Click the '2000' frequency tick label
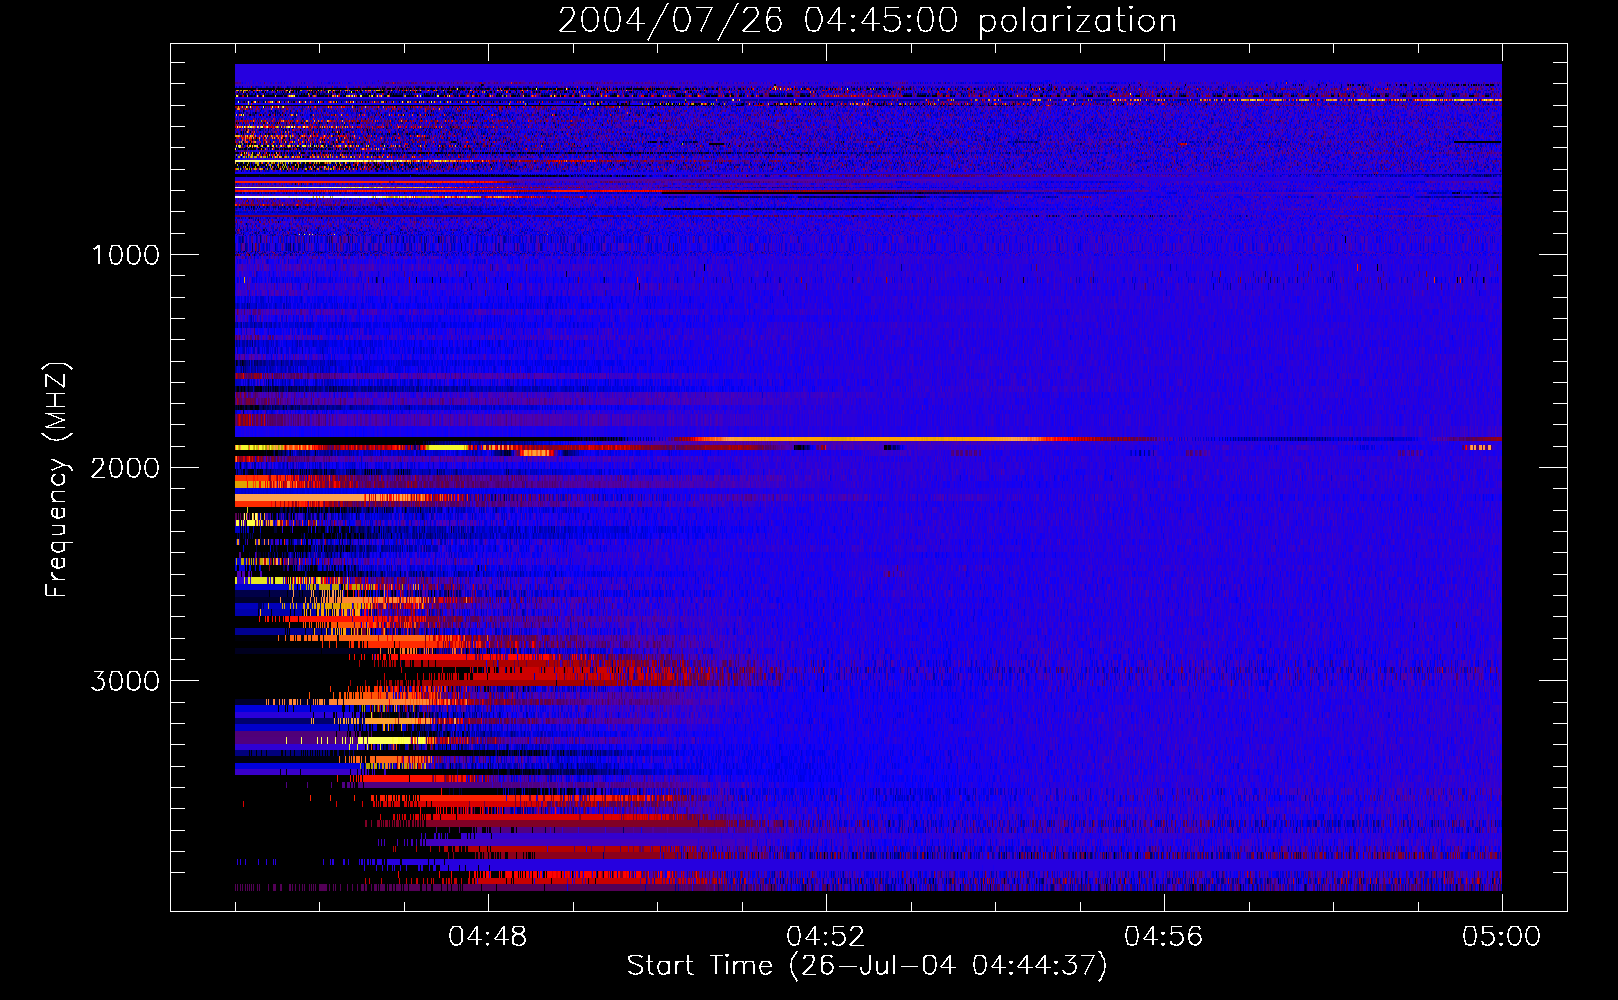 click(125, 468)
